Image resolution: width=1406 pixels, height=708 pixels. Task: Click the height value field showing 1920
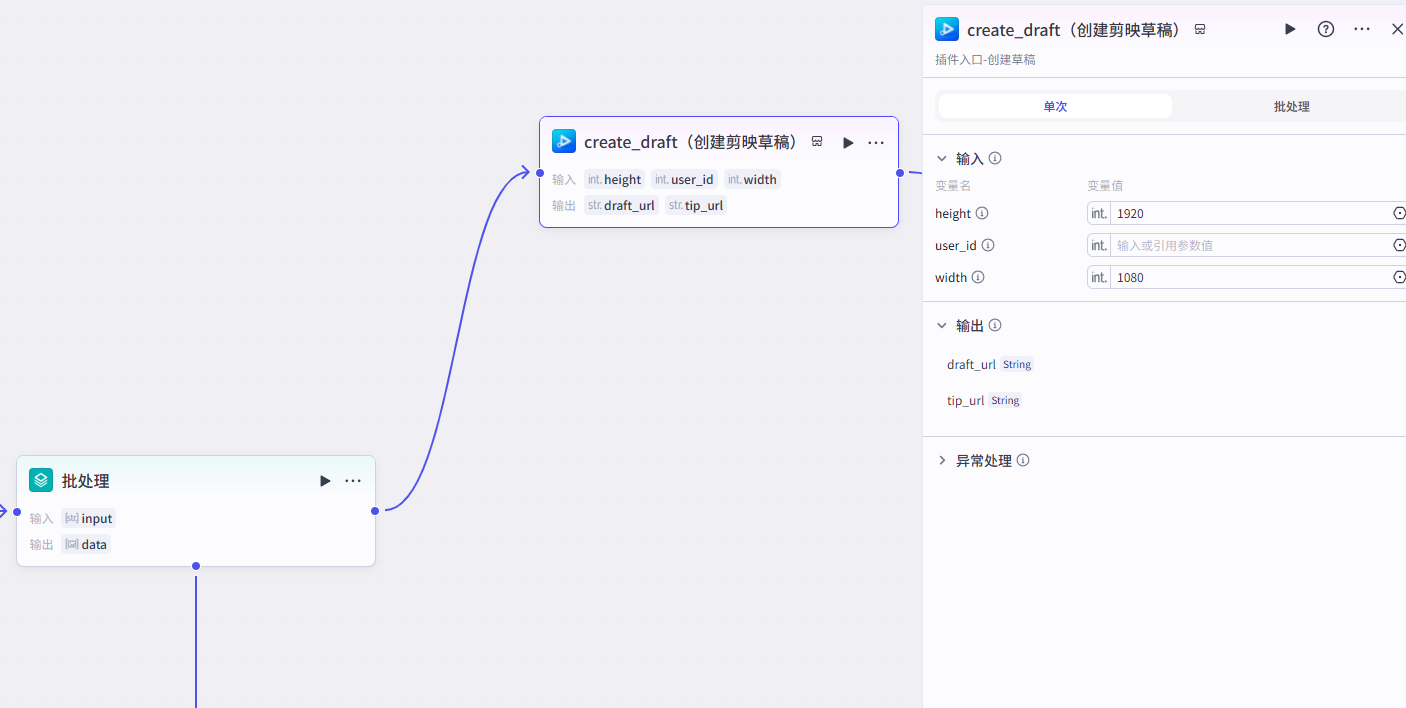click(x=1250, y=213)
